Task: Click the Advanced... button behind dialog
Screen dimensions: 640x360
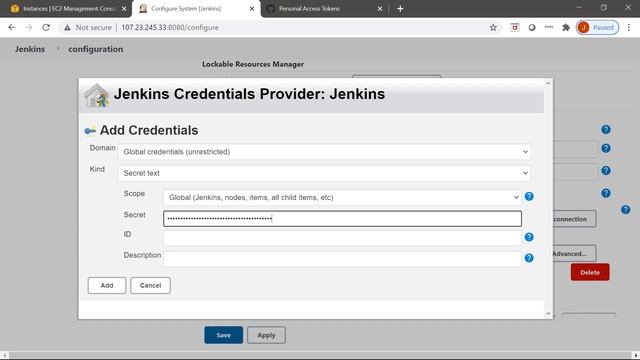Action: point(574,253)
